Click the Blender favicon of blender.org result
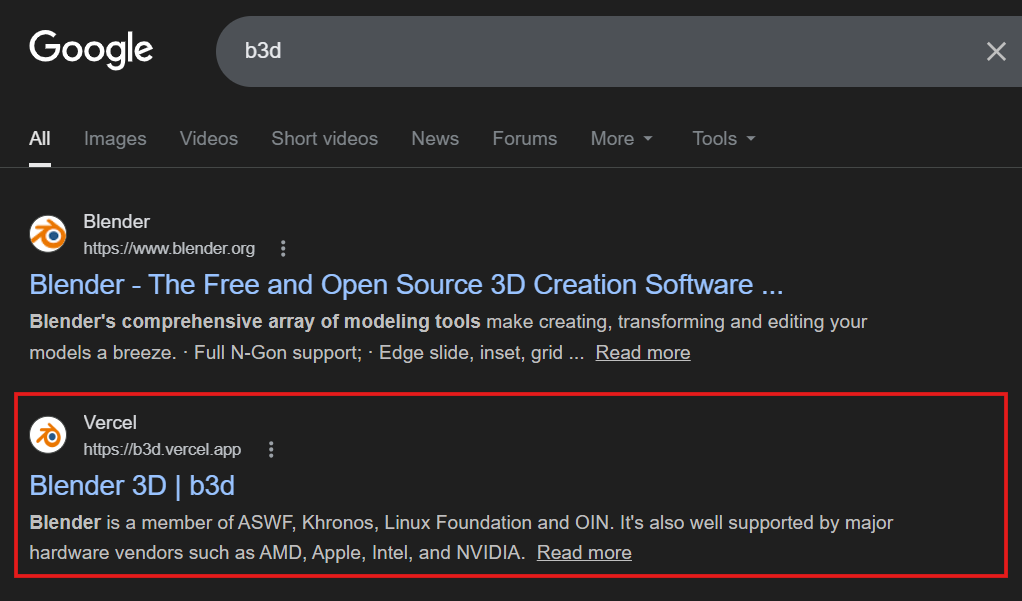 pyautogui.click(x=48, y=234)
